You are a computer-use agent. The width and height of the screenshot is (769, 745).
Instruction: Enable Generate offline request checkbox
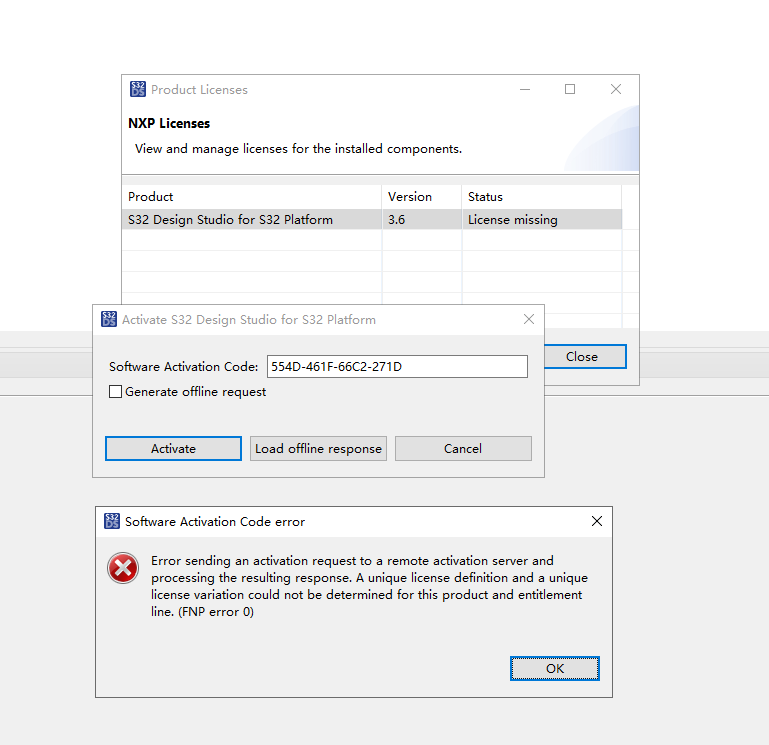(x=115, y=391)
